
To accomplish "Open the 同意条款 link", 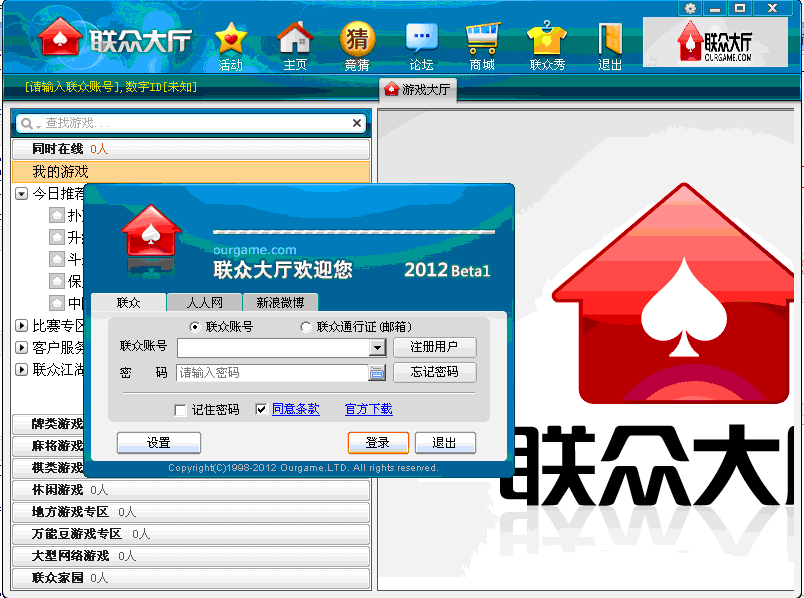I will pos(296,409).
